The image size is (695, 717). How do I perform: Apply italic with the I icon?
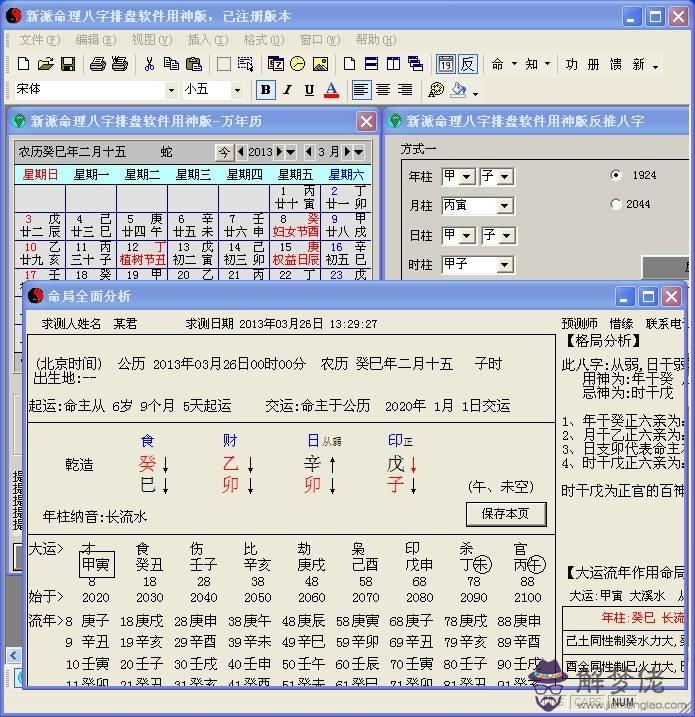pyautogui.click(x=287, y=90)
